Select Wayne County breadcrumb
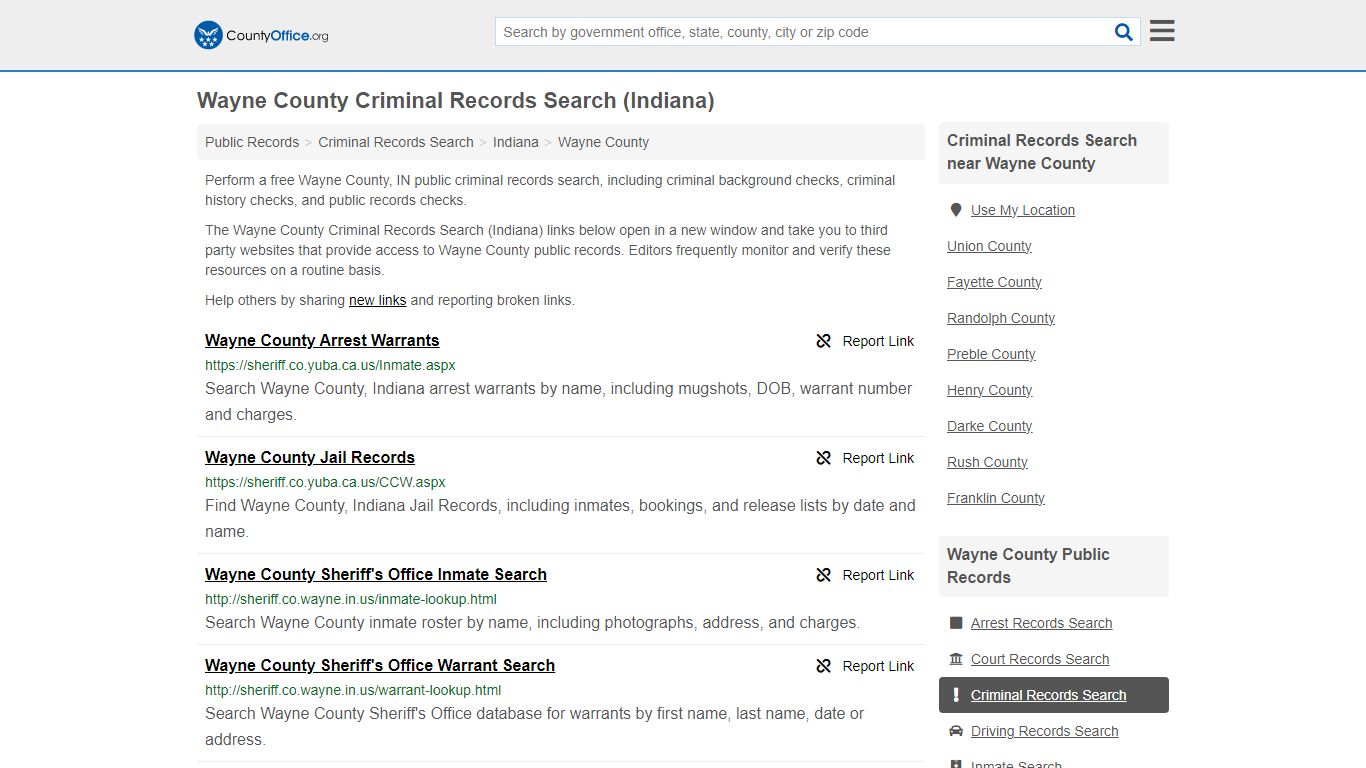 click(604, 142)
